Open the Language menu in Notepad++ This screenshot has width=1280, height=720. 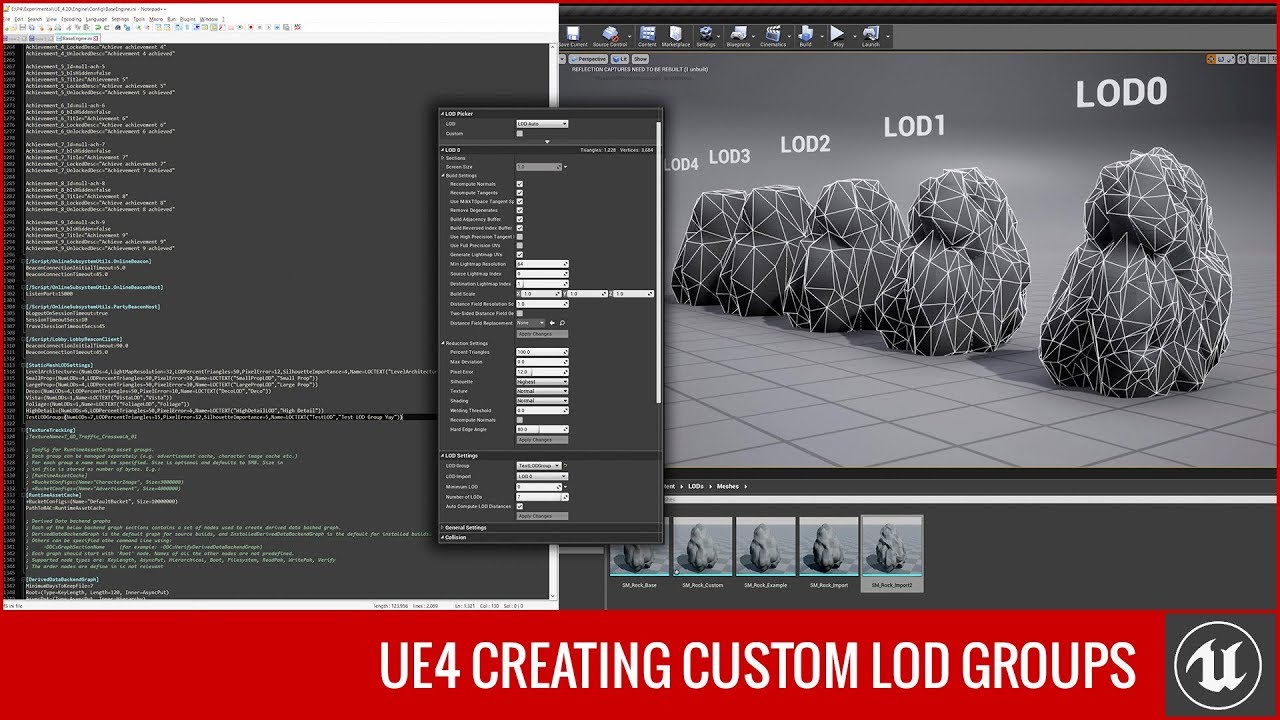96,19
